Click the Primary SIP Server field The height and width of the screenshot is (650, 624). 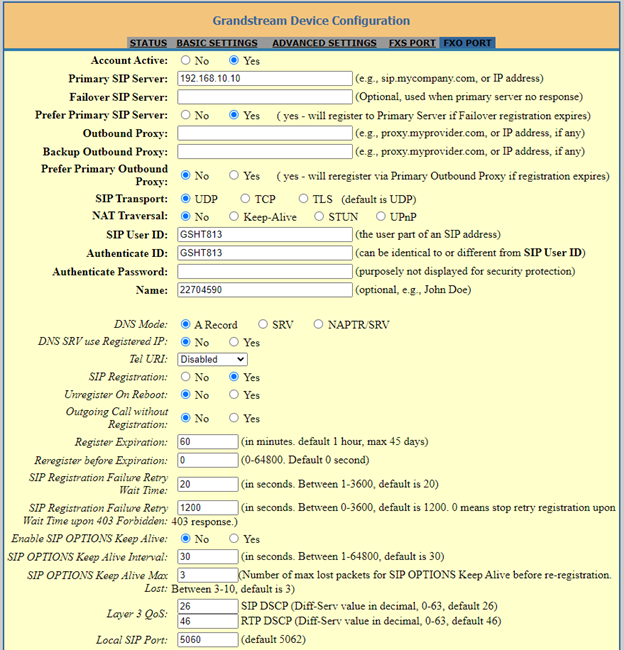point(265,79)
